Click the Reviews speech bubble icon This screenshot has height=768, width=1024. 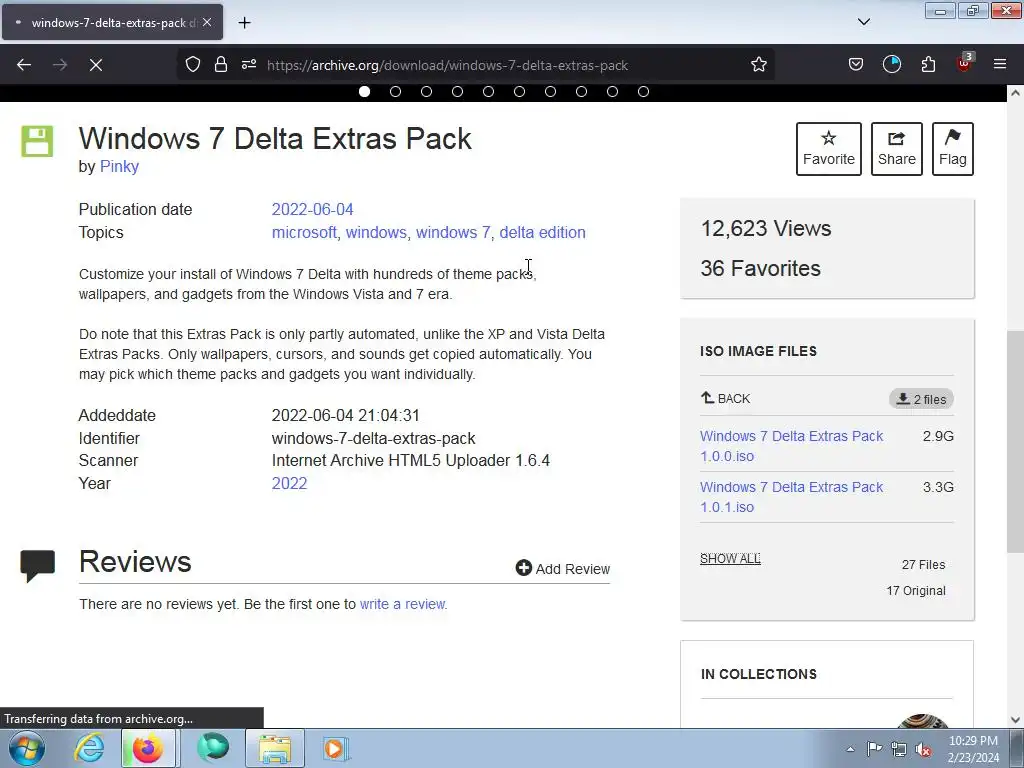tap(37, 566)
